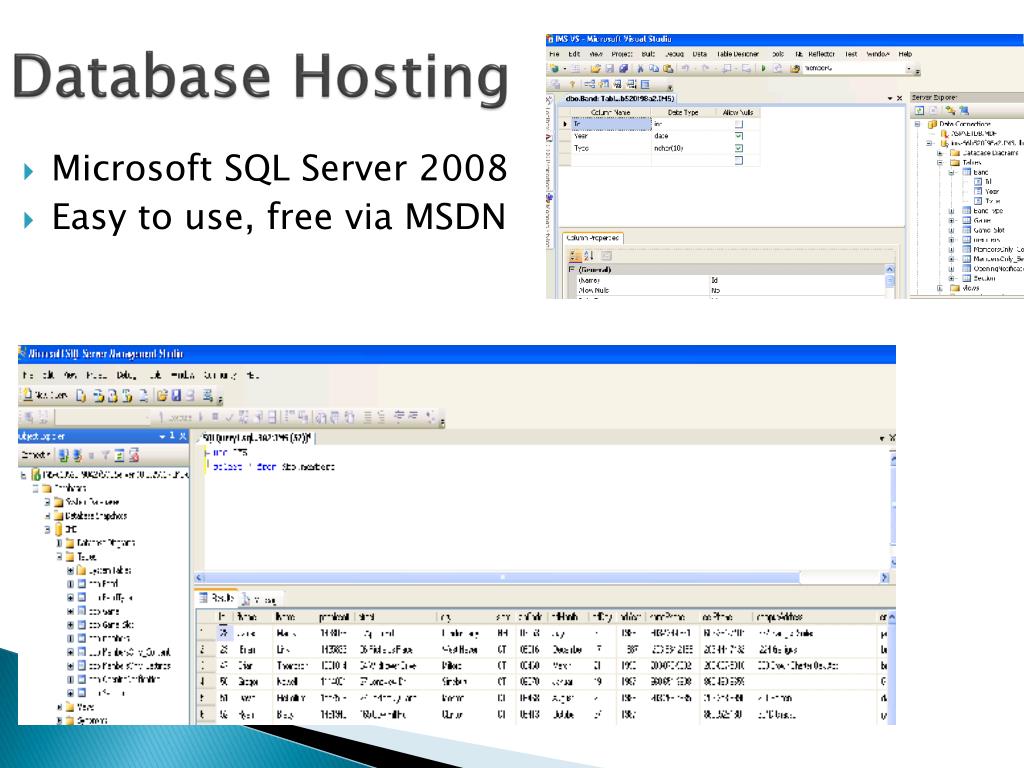The height and width of the screenshot is (768, 1024).
Task: Collapse the Band table node in Server Explorer
Action: point(951,172)
